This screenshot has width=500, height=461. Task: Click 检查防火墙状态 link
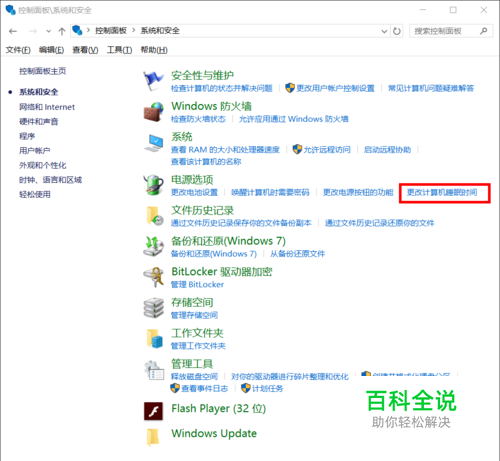tap(198, 119)
